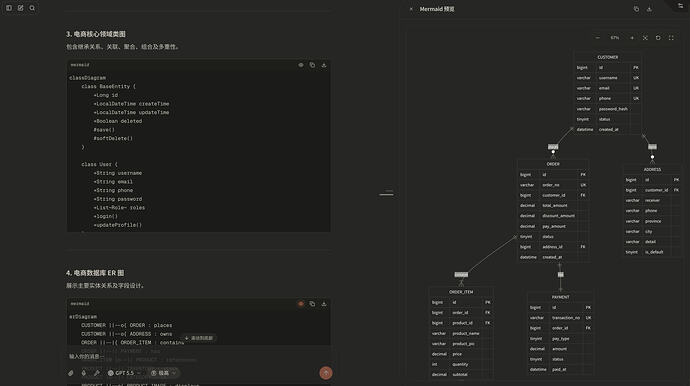This screenshot has height=386, width=690.
Task: Click the ADDRESS table header
Action: point(652,169)
